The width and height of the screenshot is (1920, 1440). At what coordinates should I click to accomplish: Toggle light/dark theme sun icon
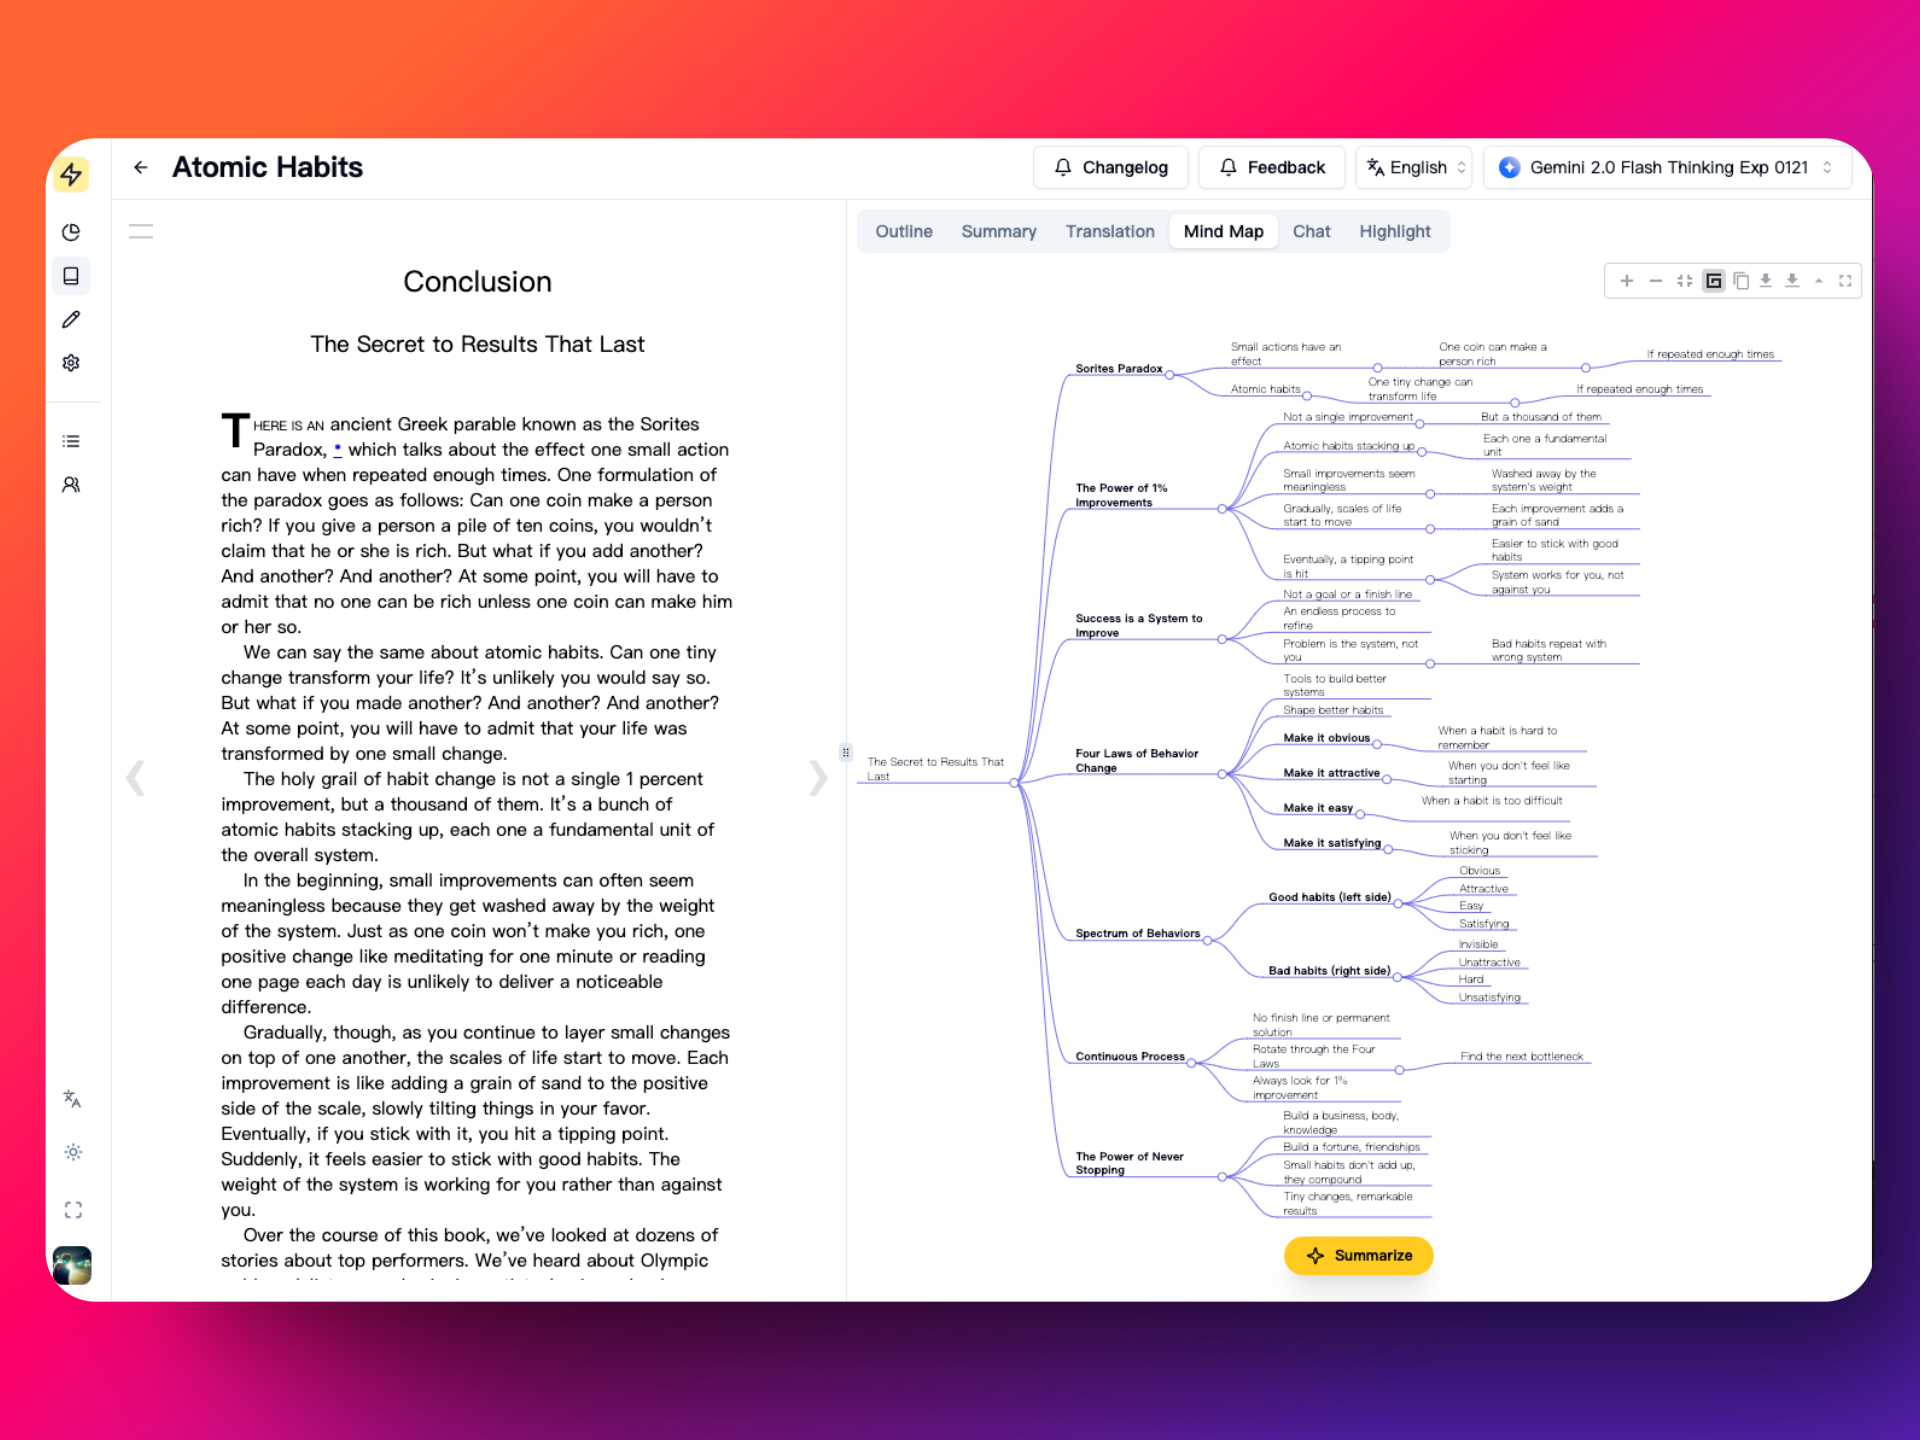click(x=73, y=1152)
